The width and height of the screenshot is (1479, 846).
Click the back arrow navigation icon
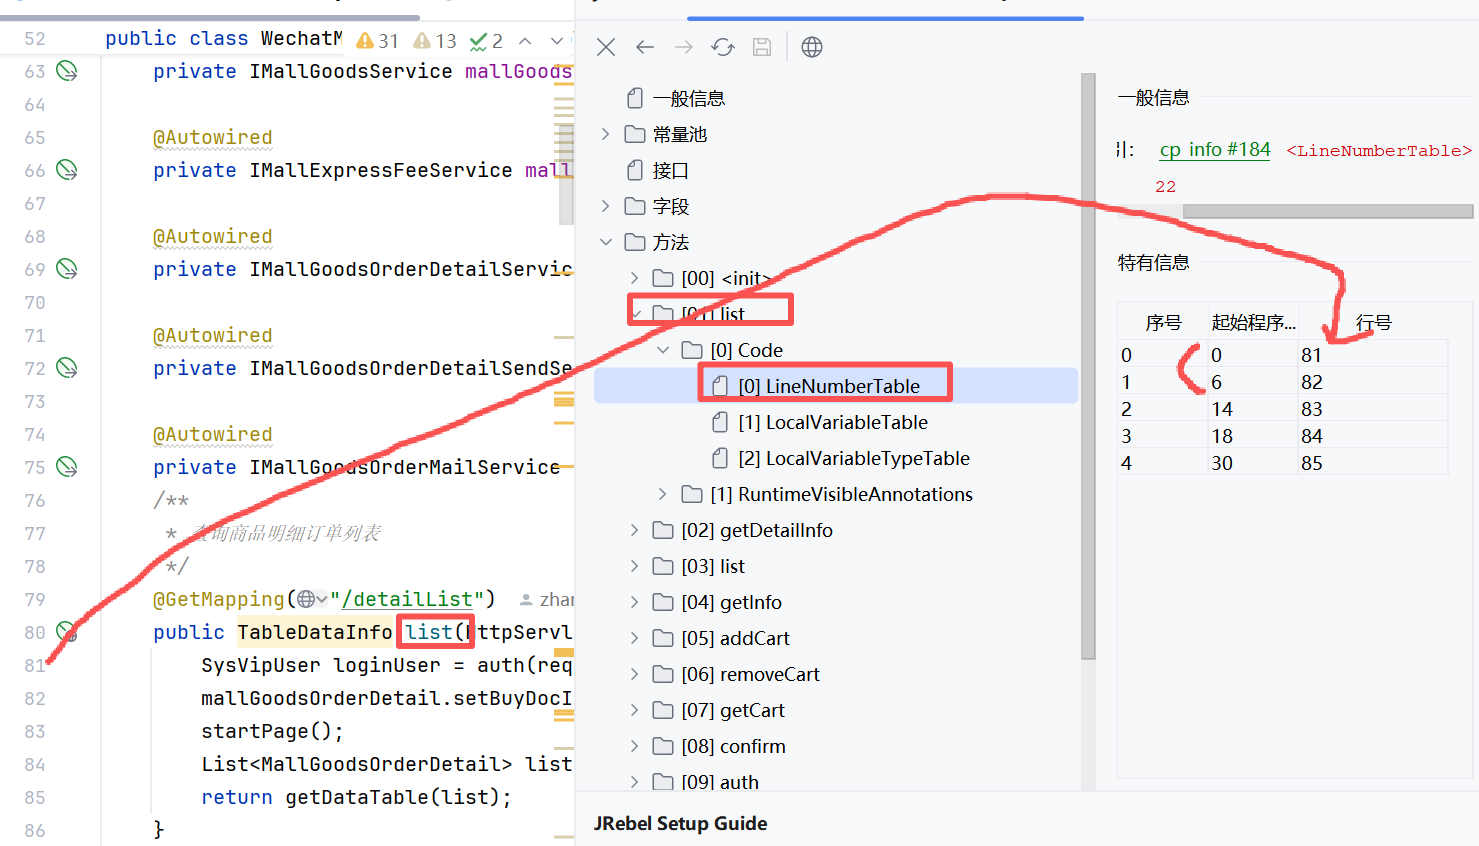[645, 47]
